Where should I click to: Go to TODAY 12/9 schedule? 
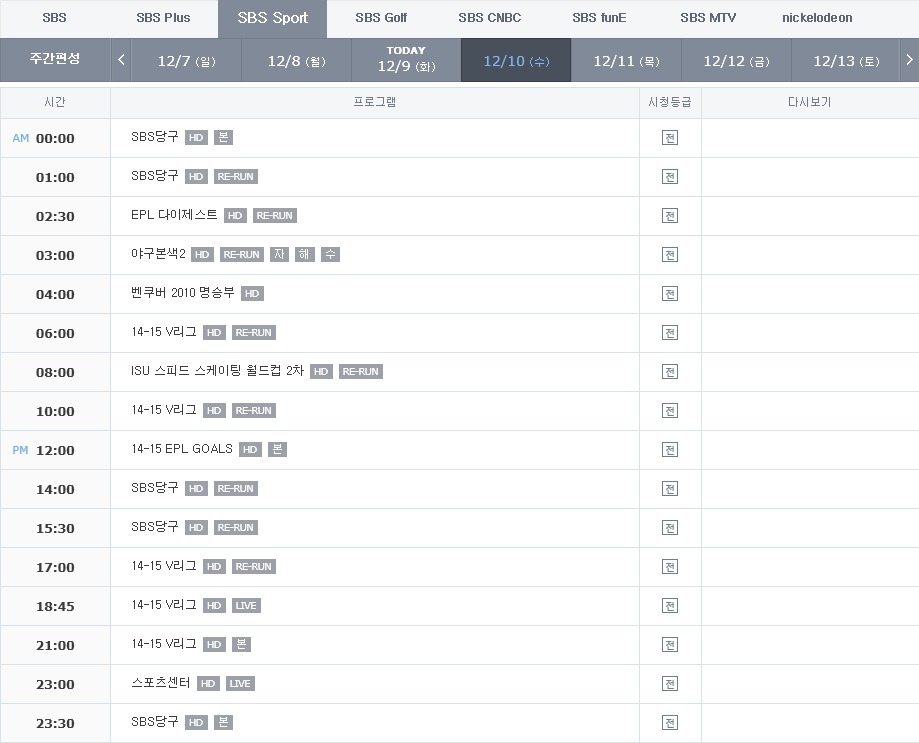tap(406, 60)
